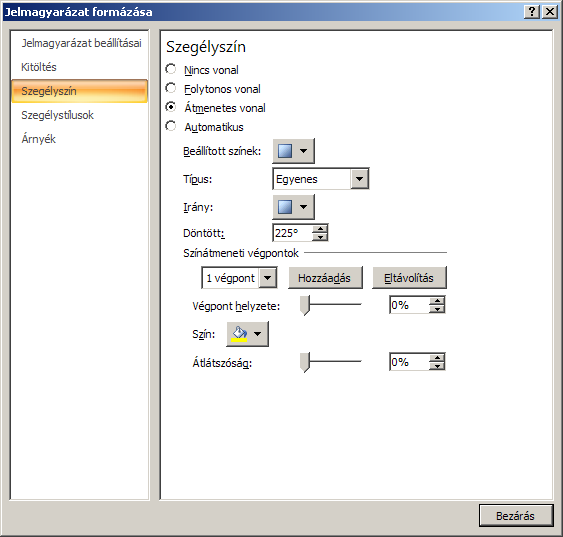Viewport: 563px width, 537px height.
Task: Open the Szín paint bucket color picker
Action: pyautogui.click(x=247, y=334)
